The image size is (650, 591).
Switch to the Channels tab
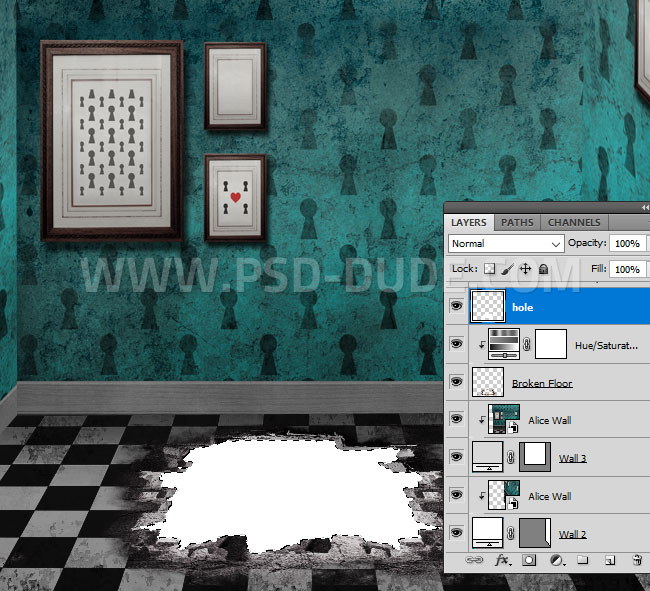click(x=574, y=222)
